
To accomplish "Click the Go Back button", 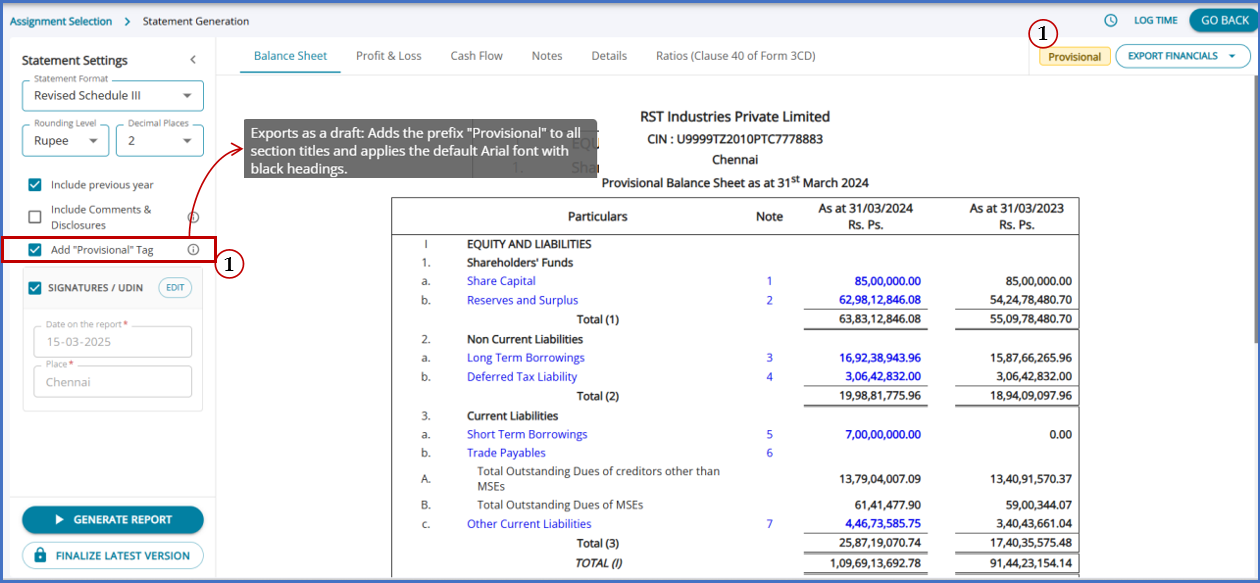I will [x=1224, y=20].
